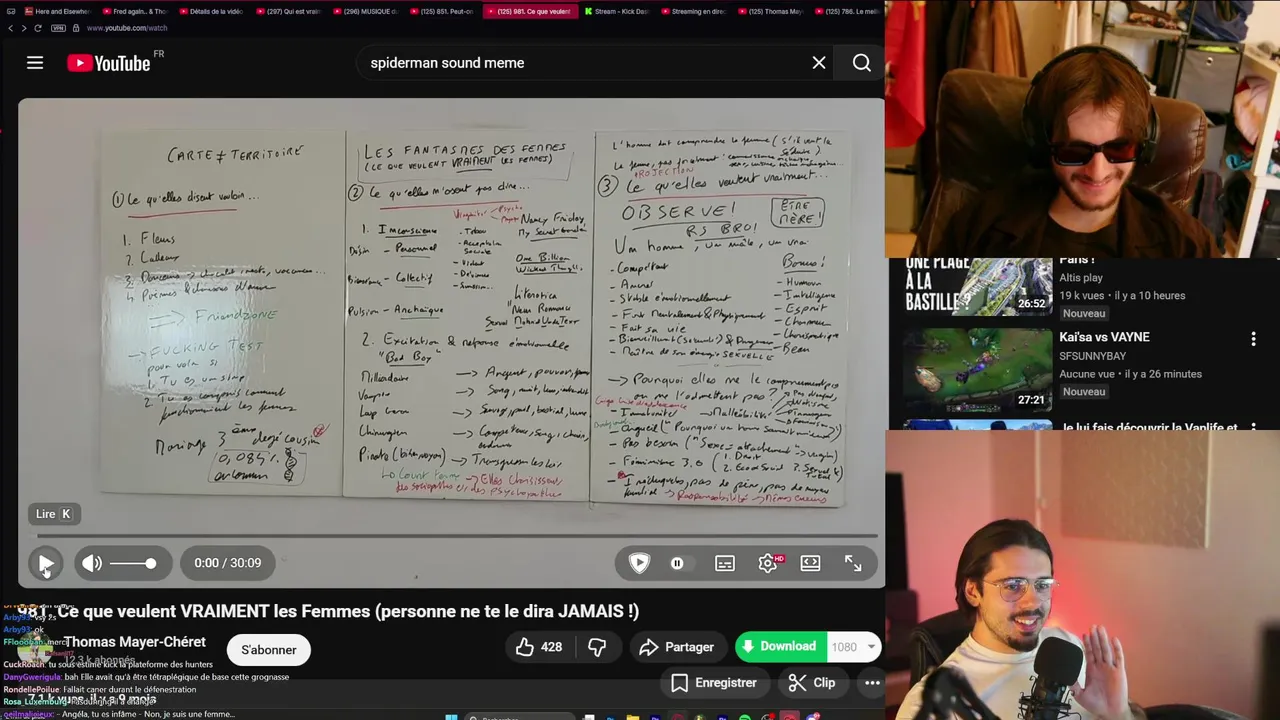
Task: Open the Windows Start button
Action: pos(450,716)
